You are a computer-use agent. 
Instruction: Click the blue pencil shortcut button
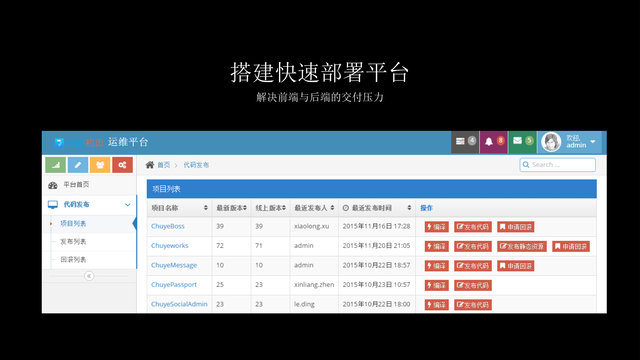[x=78, y=165]
